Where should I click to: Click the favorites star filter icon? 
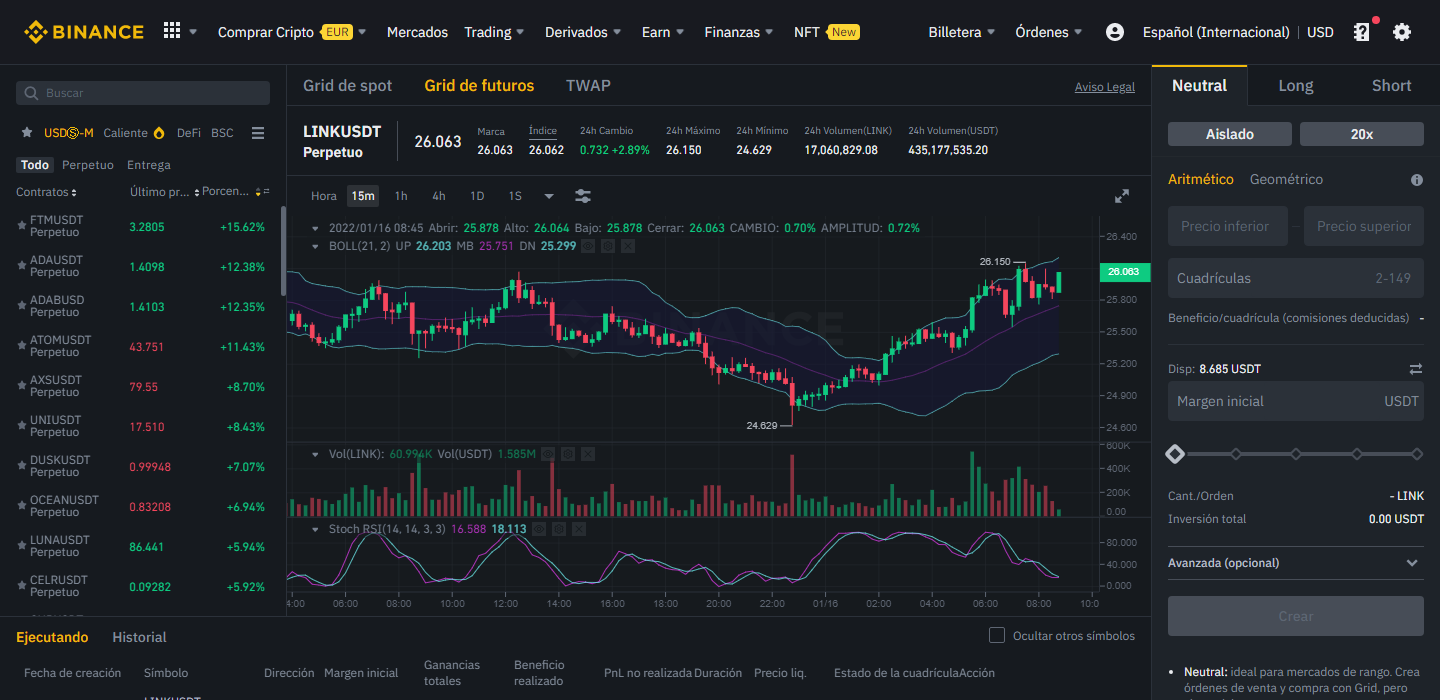coord(27,132)
